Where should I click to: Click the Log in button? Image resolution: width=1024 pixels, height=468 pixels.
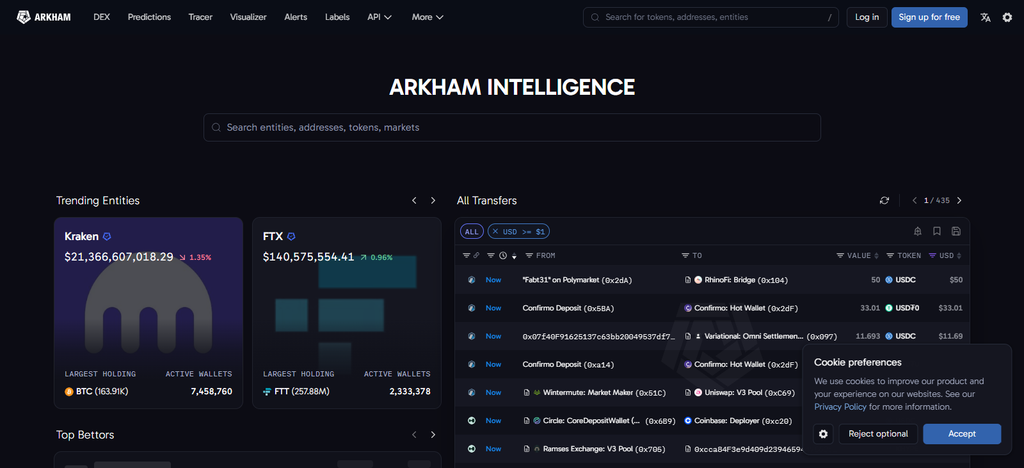867,17
